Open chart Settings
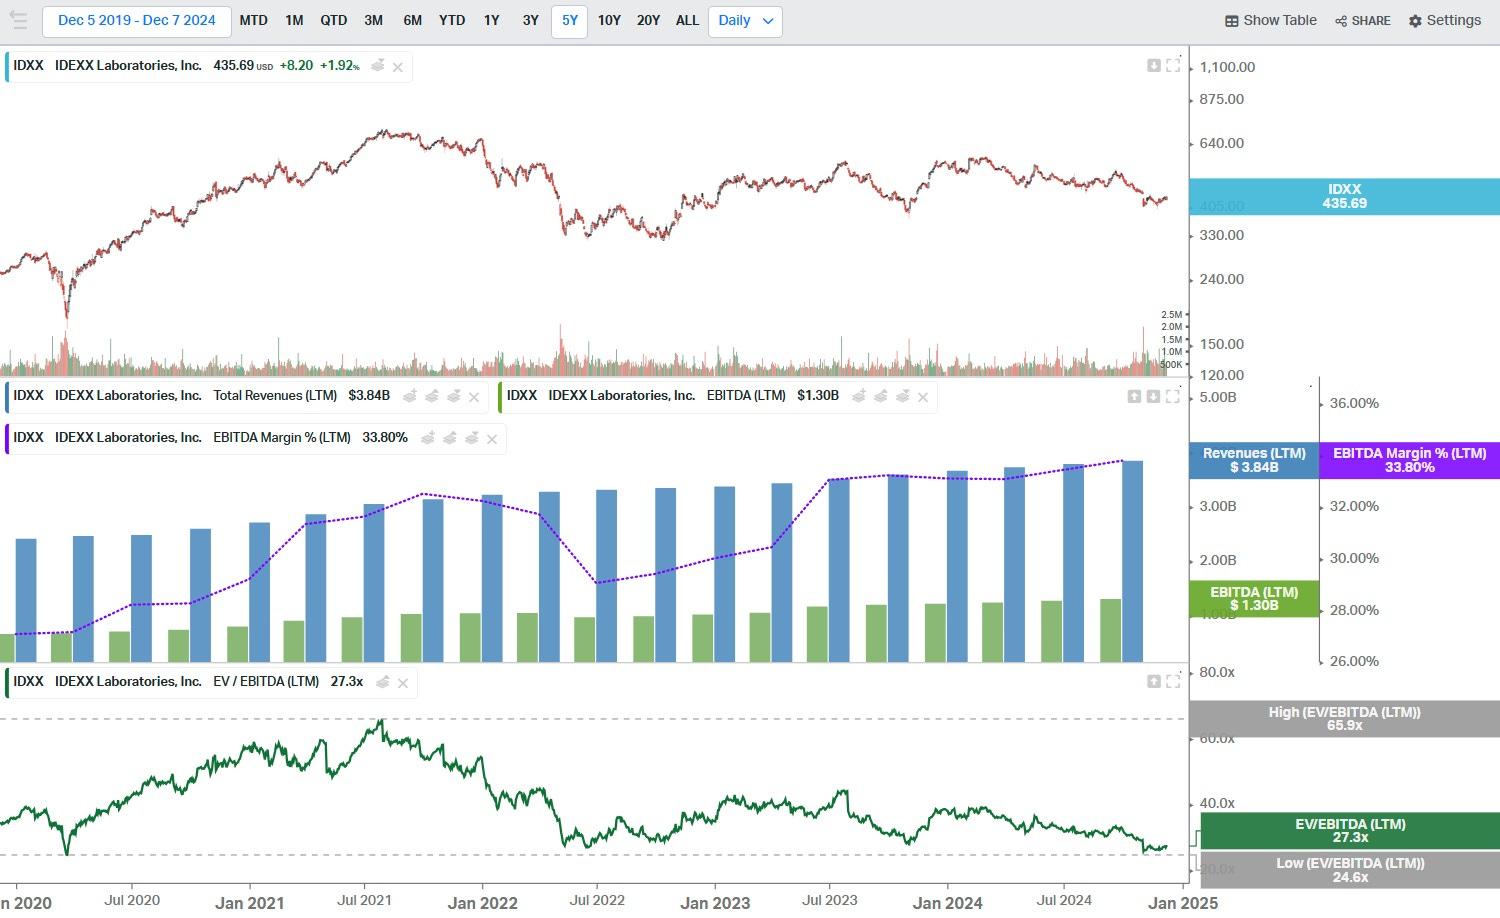This screenshot has height=918, width=1500. [x=1445, y=20]
